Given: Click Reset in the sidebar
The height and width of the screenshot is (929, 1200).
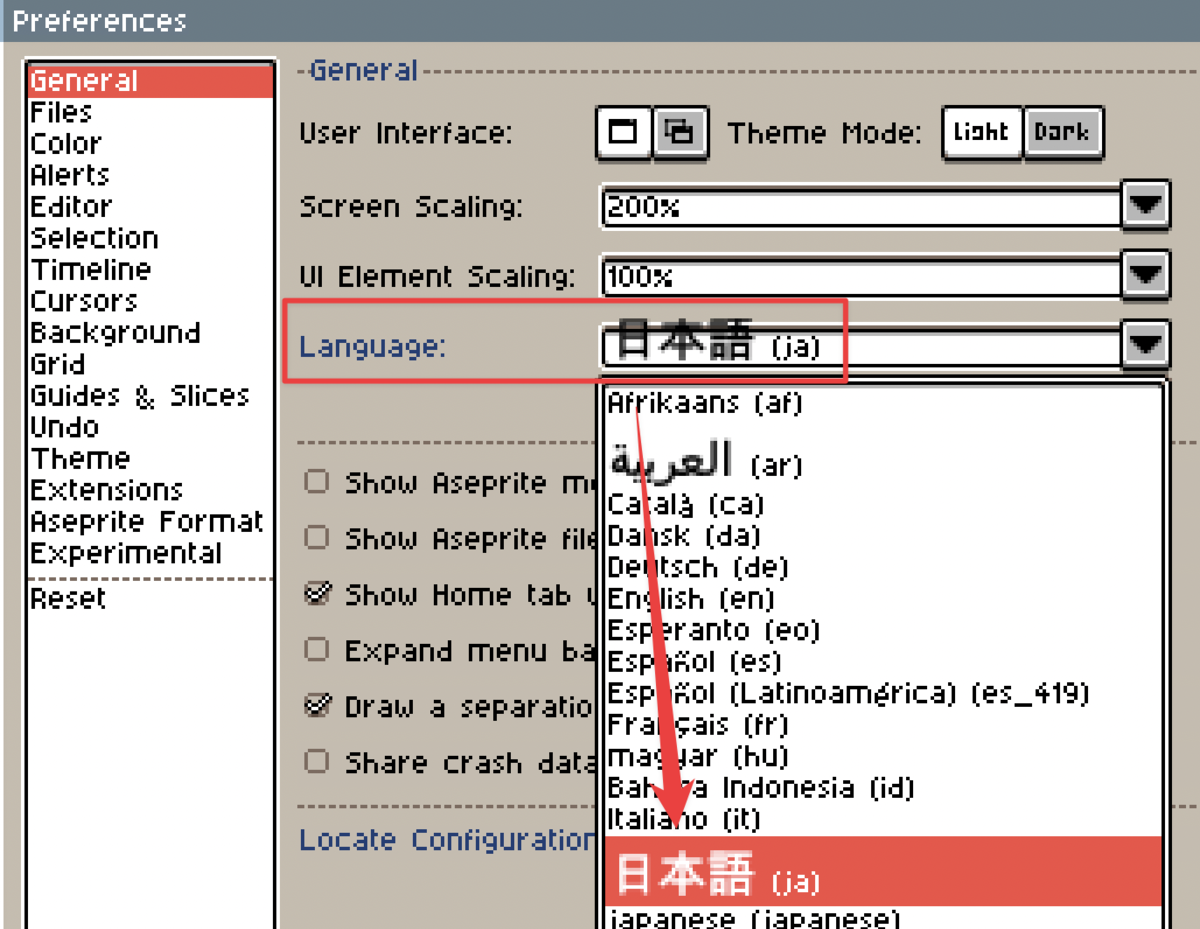Looking at the screenshot, I should click(x=150, y=599).
